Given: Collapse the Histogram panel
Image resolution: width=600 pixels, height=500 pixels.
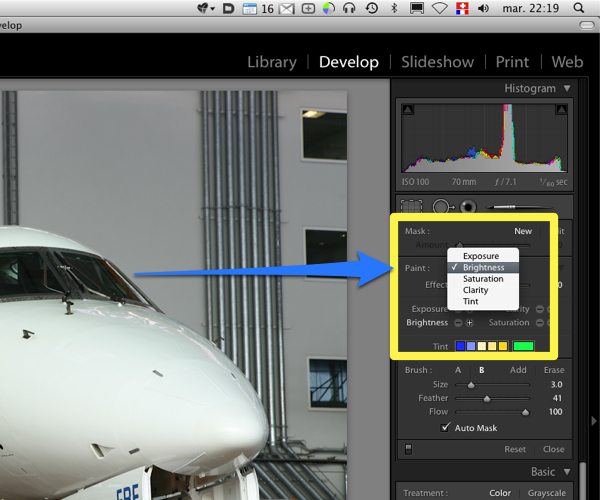Looking at the screenshot, I should [x=567, y=88].
